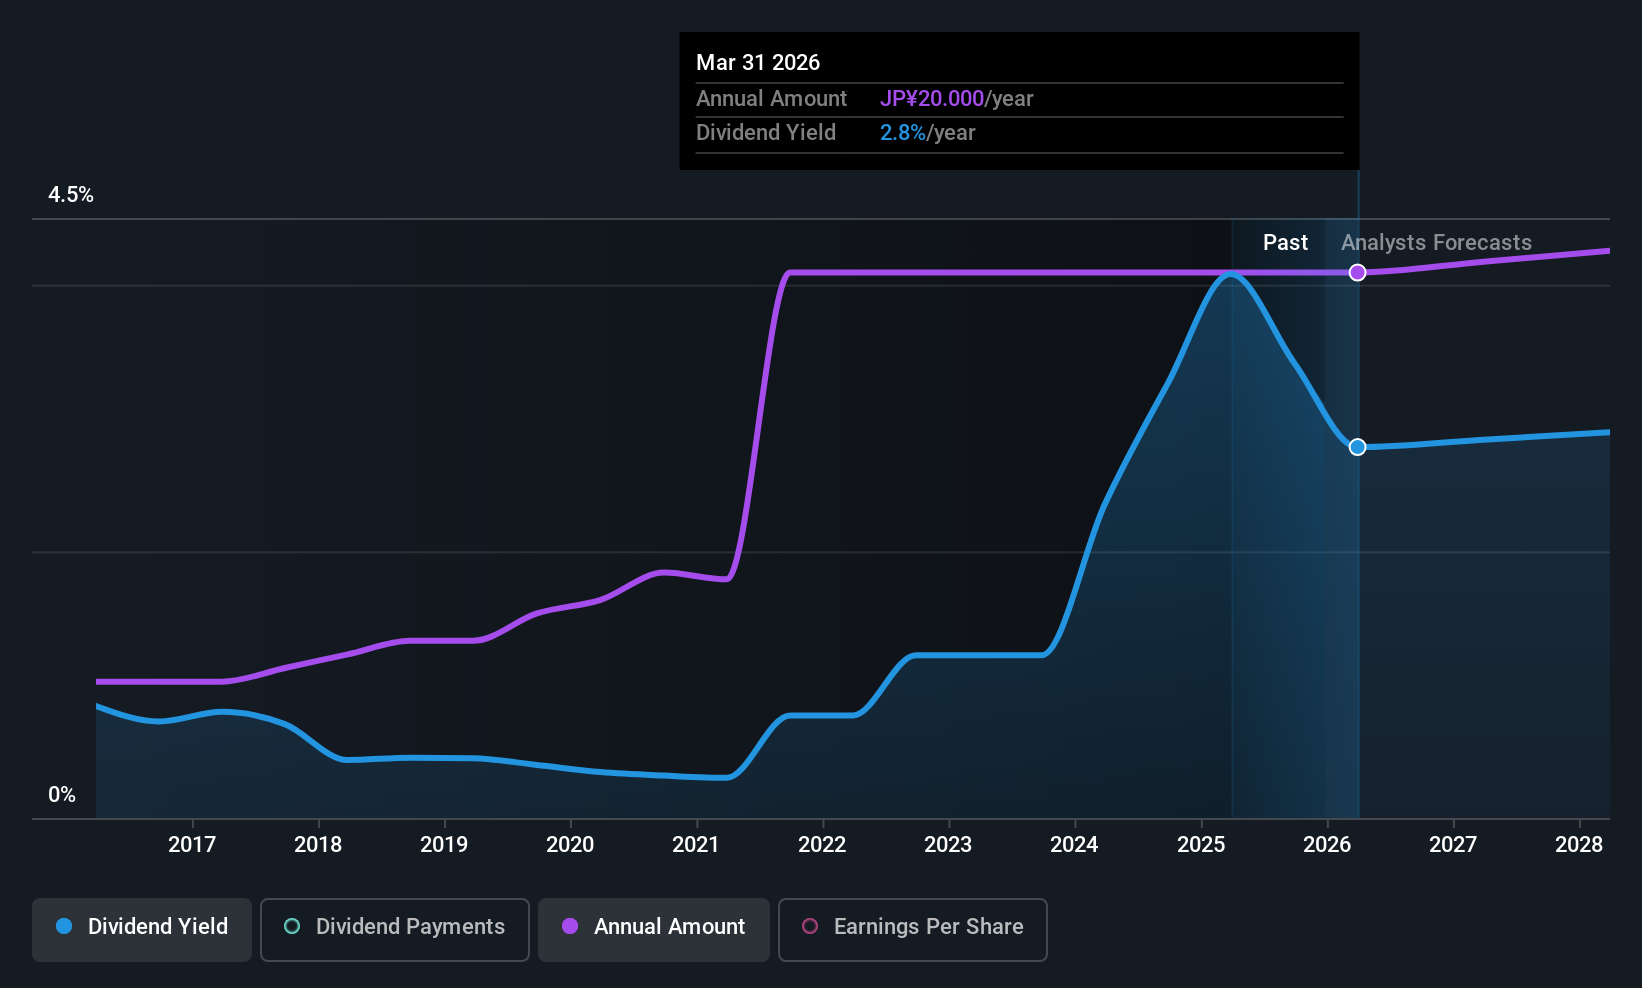
Task: Enable the Earnings Per Share series
Action: click(912, 929)
